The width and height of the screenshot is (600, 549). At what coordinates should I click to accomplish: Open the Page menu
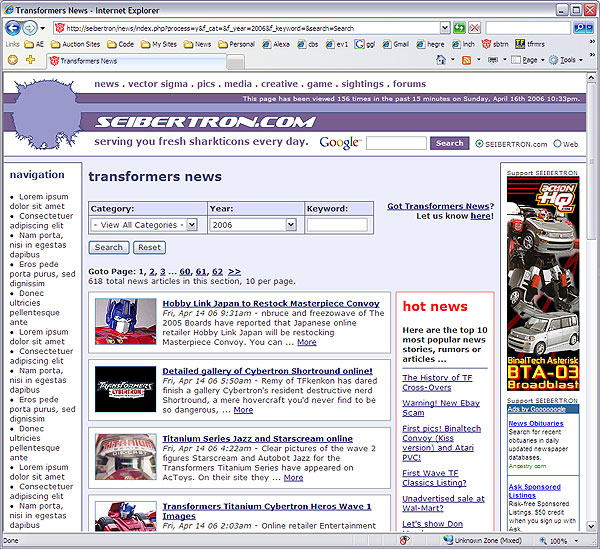click(x=528, y=60)
